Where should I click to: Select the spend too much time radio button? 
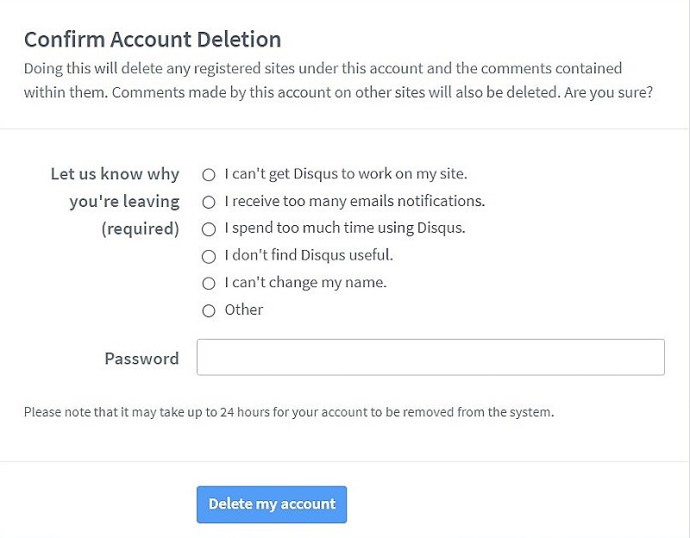tap(209, 229)
